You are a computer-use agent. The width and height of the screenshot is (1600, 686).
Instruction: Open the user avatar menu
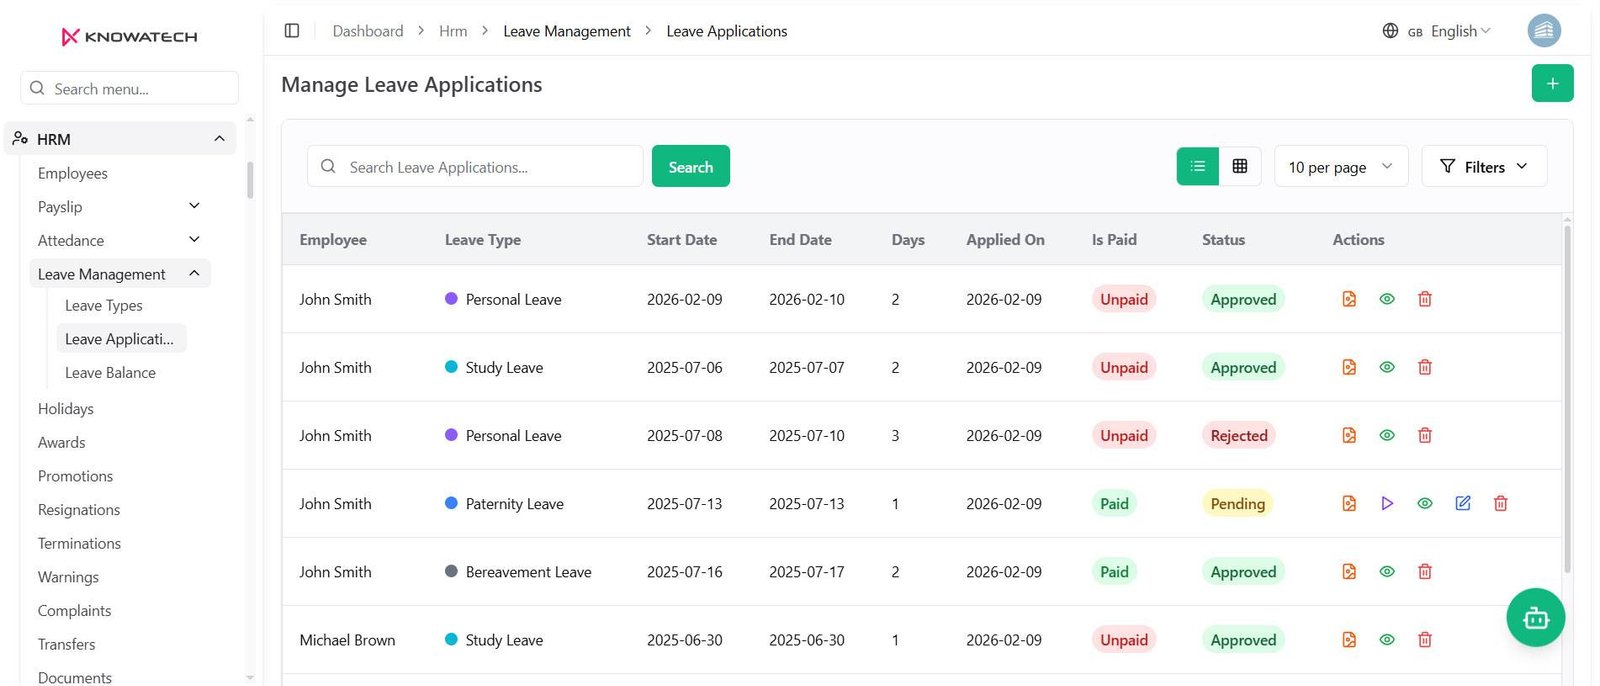pyautogui.click(x=1544, y=31)
